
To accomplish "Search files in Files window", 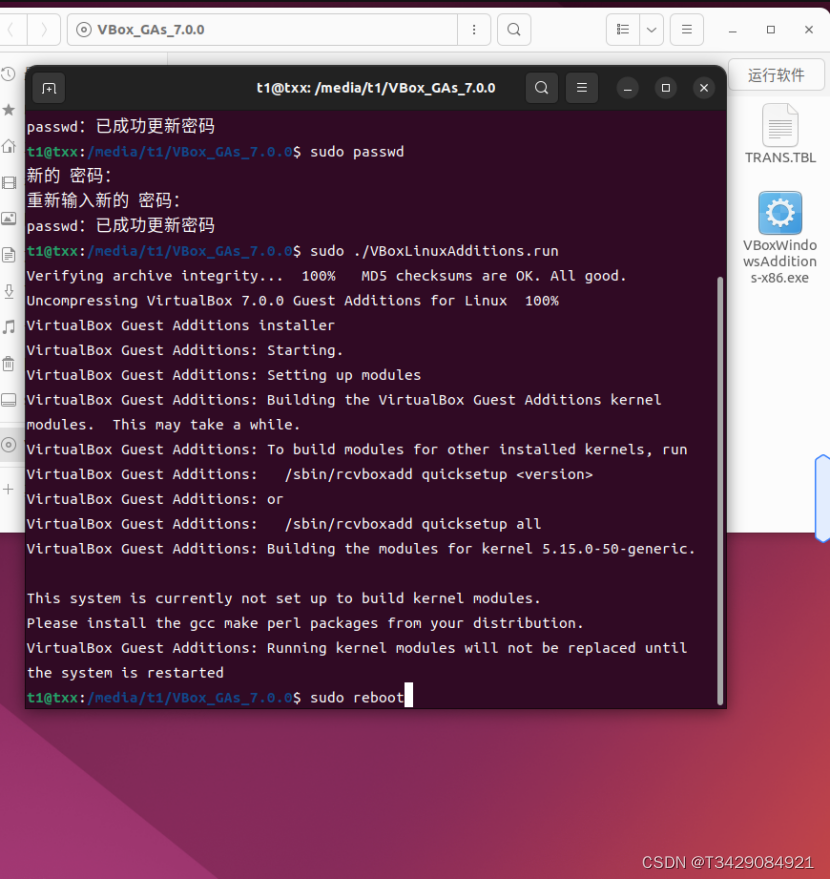I will [514, 30].
